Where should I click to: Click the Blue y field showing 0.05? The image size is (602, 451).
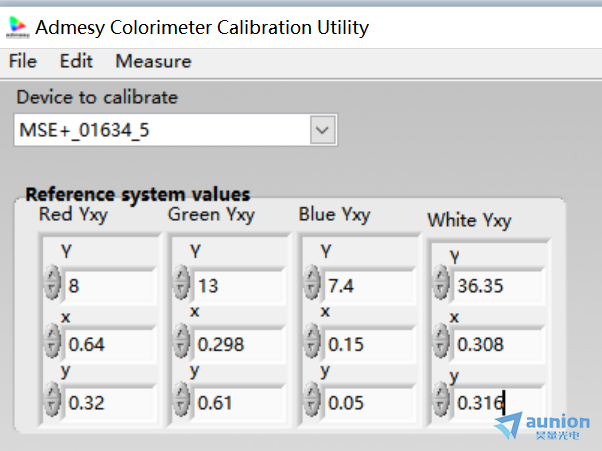tap(370, 403)
